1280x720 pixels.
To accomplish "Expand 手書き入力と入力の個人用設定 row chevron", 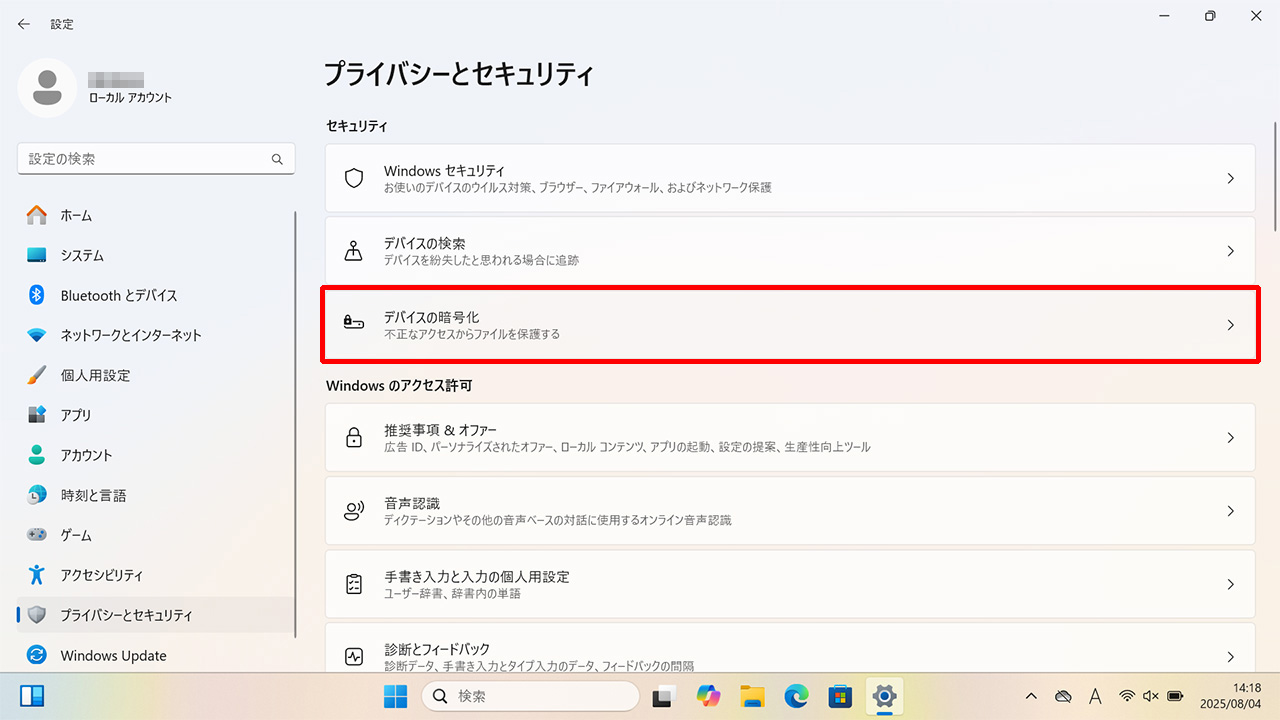I will click(x=1231, y=584).
